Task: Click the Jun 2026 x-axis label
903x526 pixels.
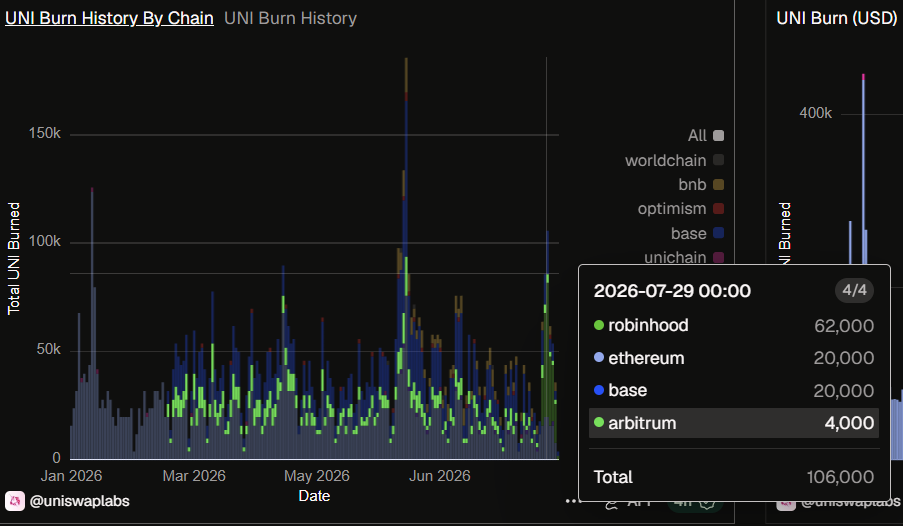Action: (439, 476)
